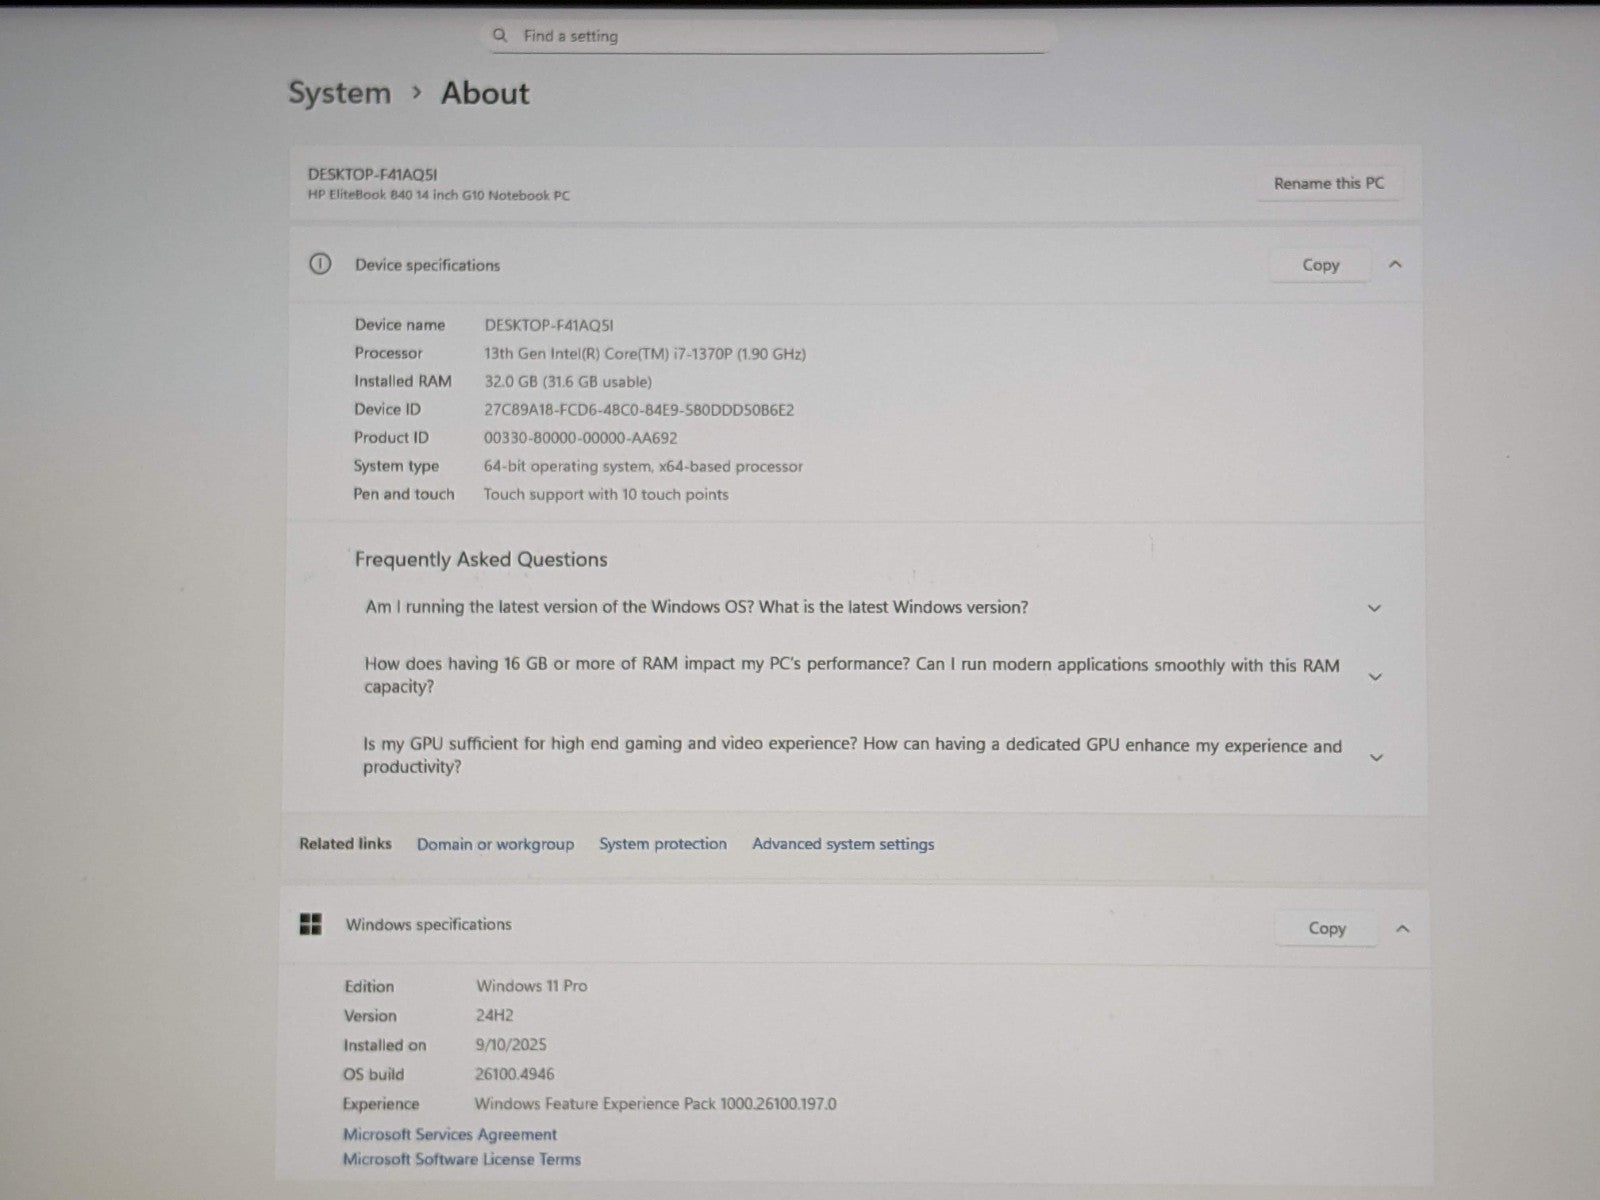The height and width of the screenshot is (1200, 1600).
Task: Expand the GPU high end gaming FAQ
Action: click(x=1375, y=757)
